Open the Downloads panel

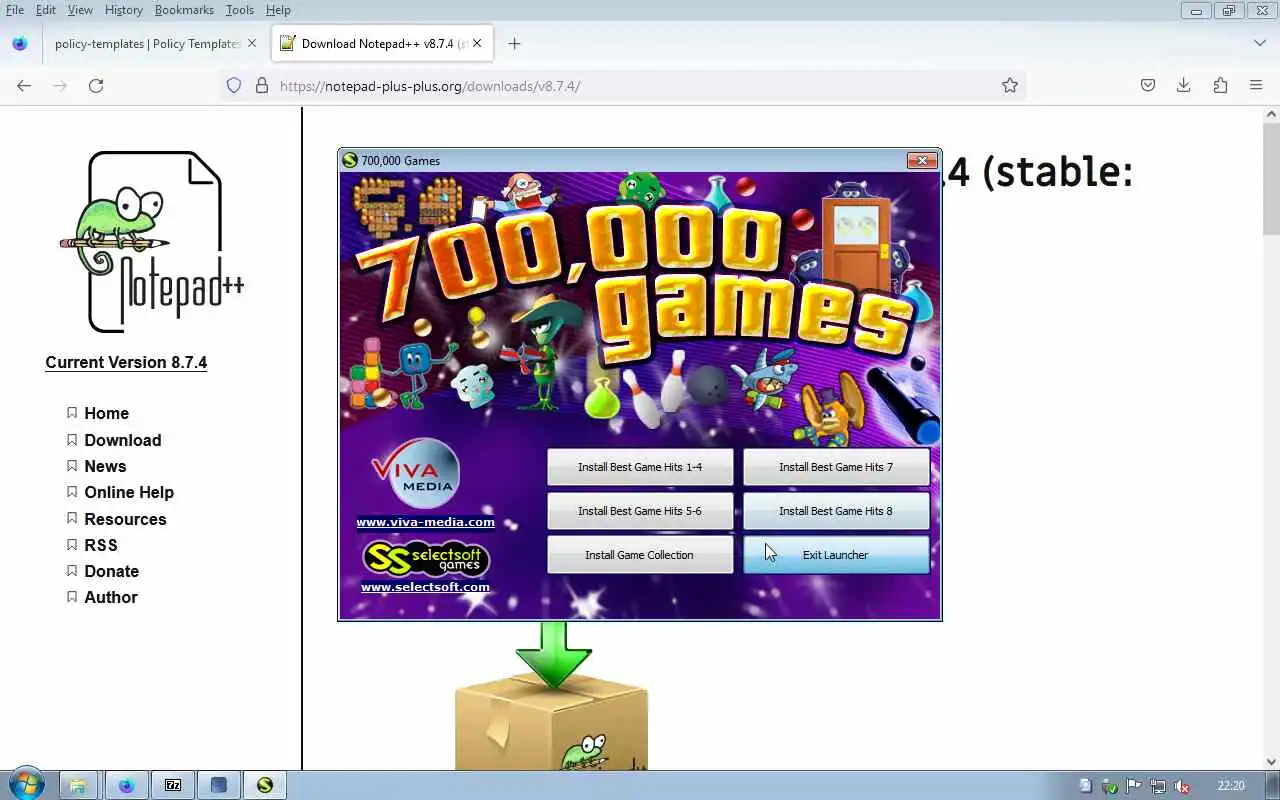(1183, 86)
